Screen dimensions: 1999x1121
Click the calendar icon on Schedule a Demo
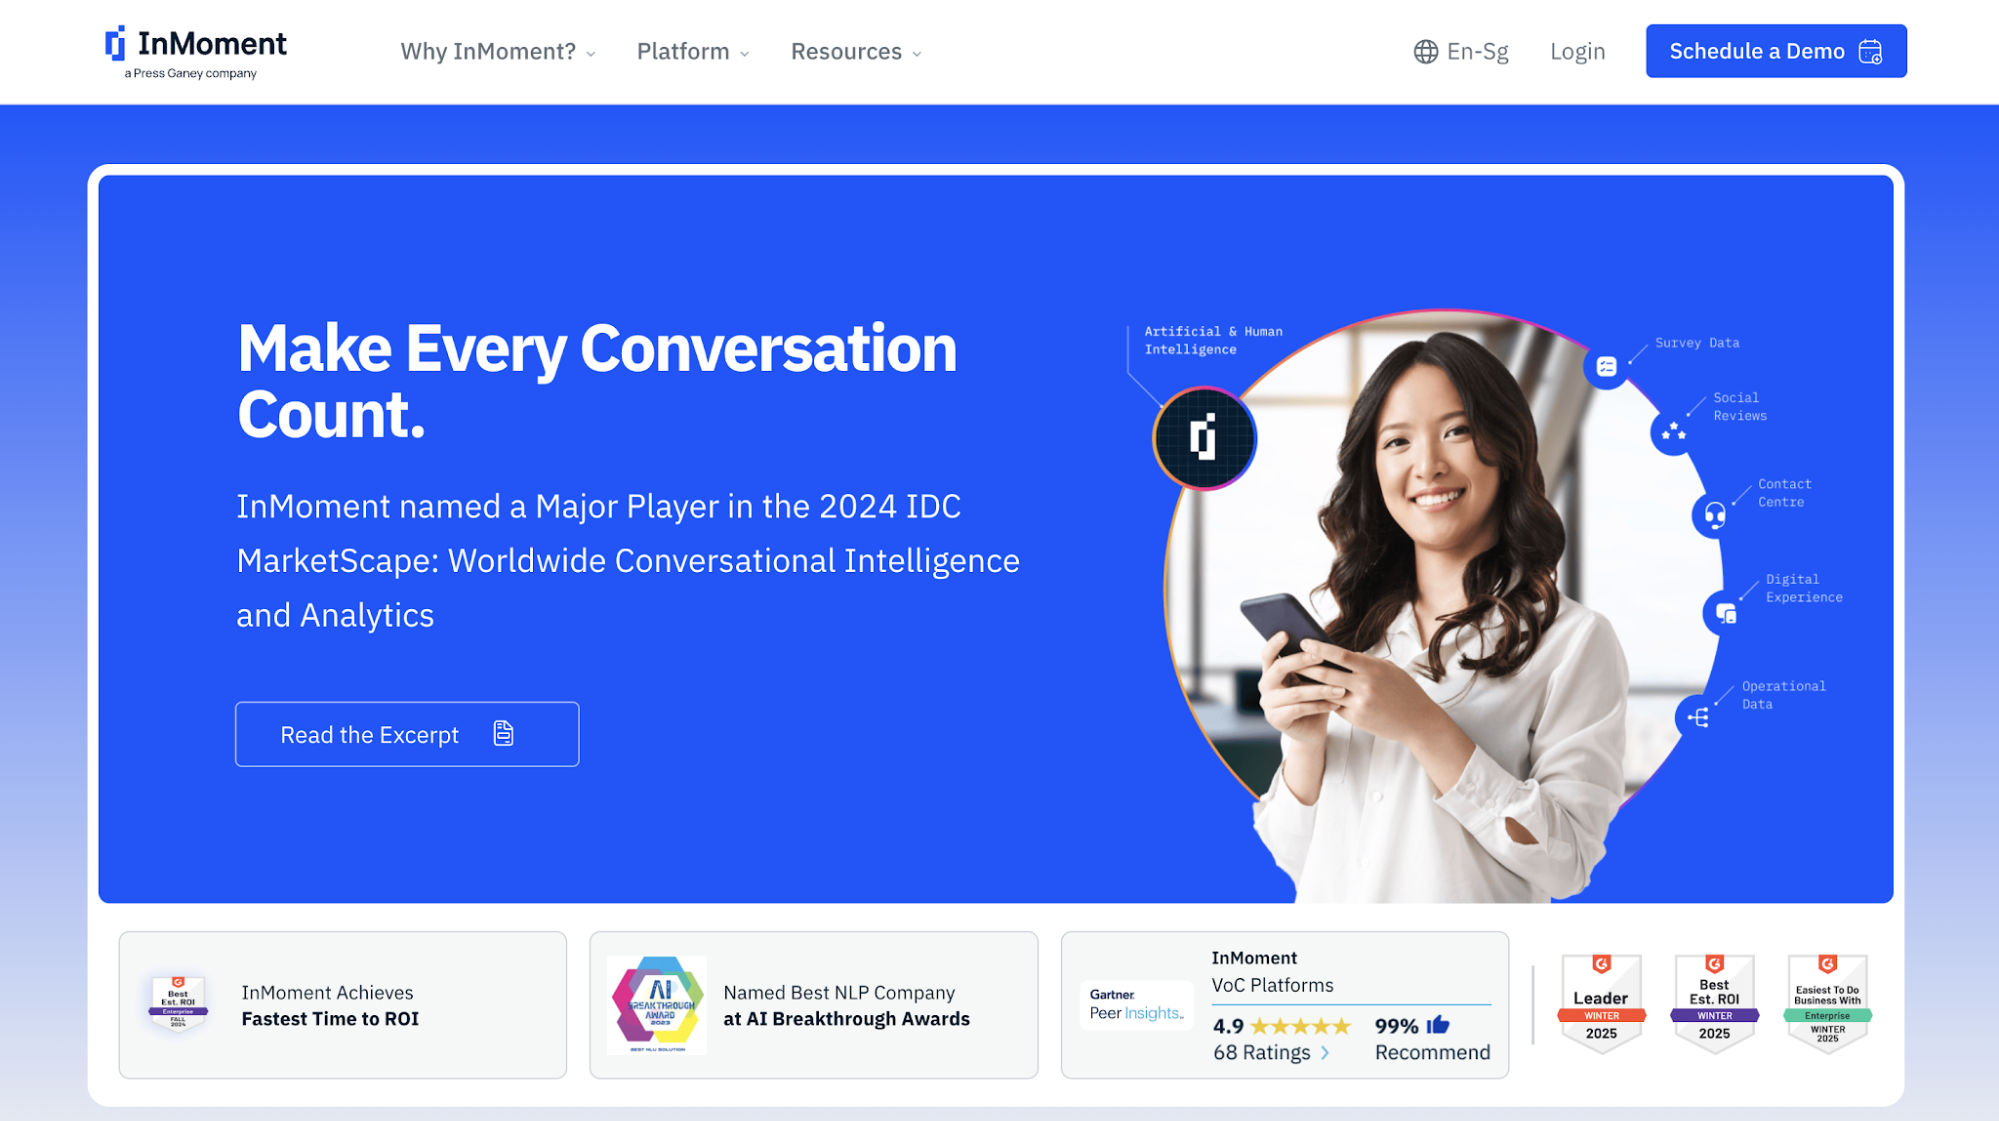[1870, 51]
